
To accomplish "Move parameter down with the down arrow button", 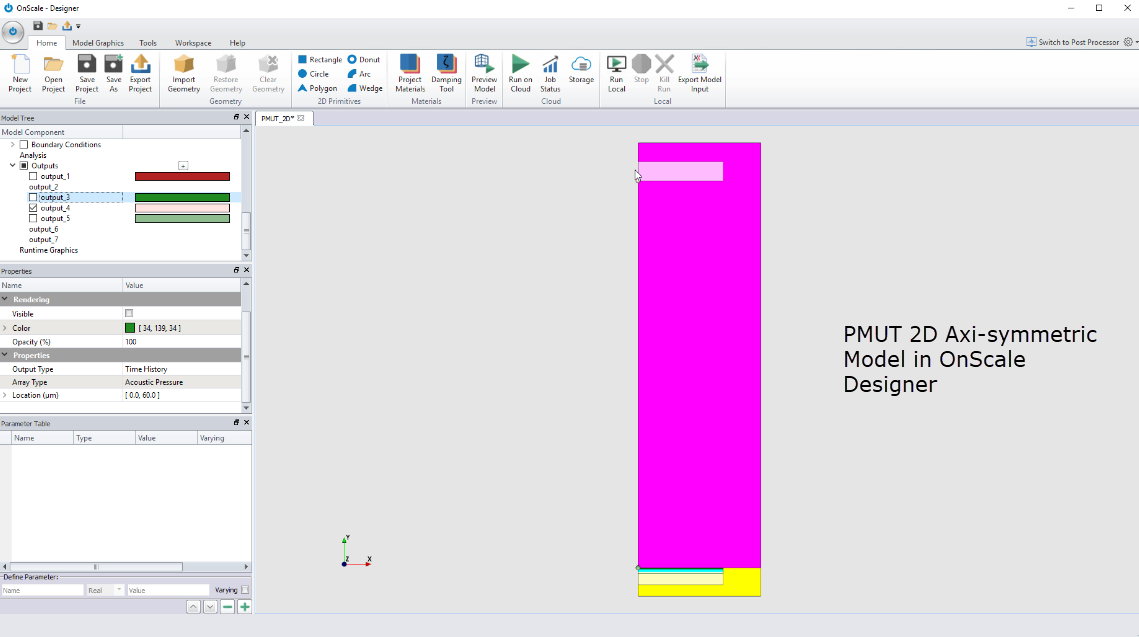I will tap(211, 606).
